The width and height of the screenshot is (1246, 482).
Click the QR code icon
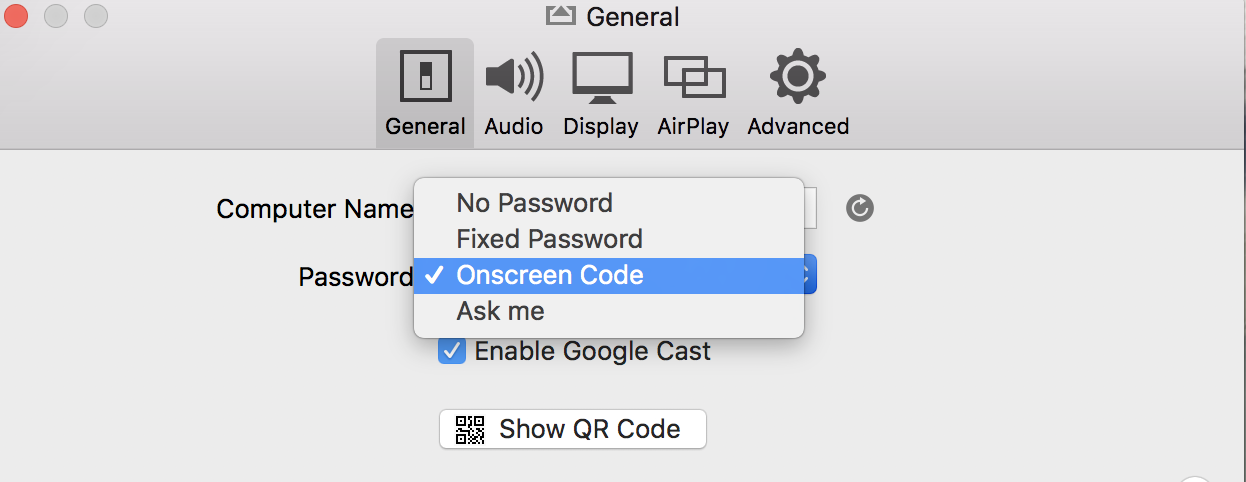pyautogui.click(x=469, y=429)
